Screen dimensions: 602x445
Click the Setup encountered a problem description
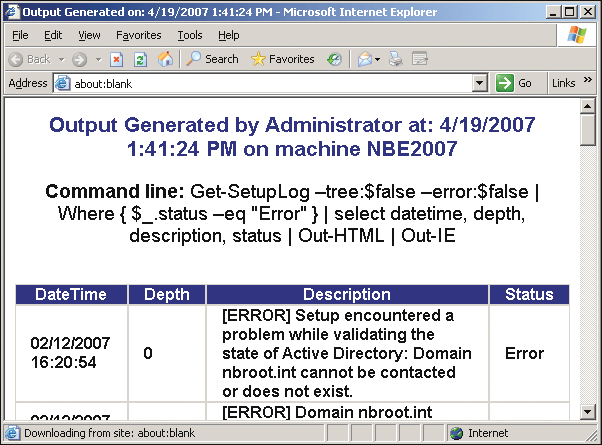(347, 353)
